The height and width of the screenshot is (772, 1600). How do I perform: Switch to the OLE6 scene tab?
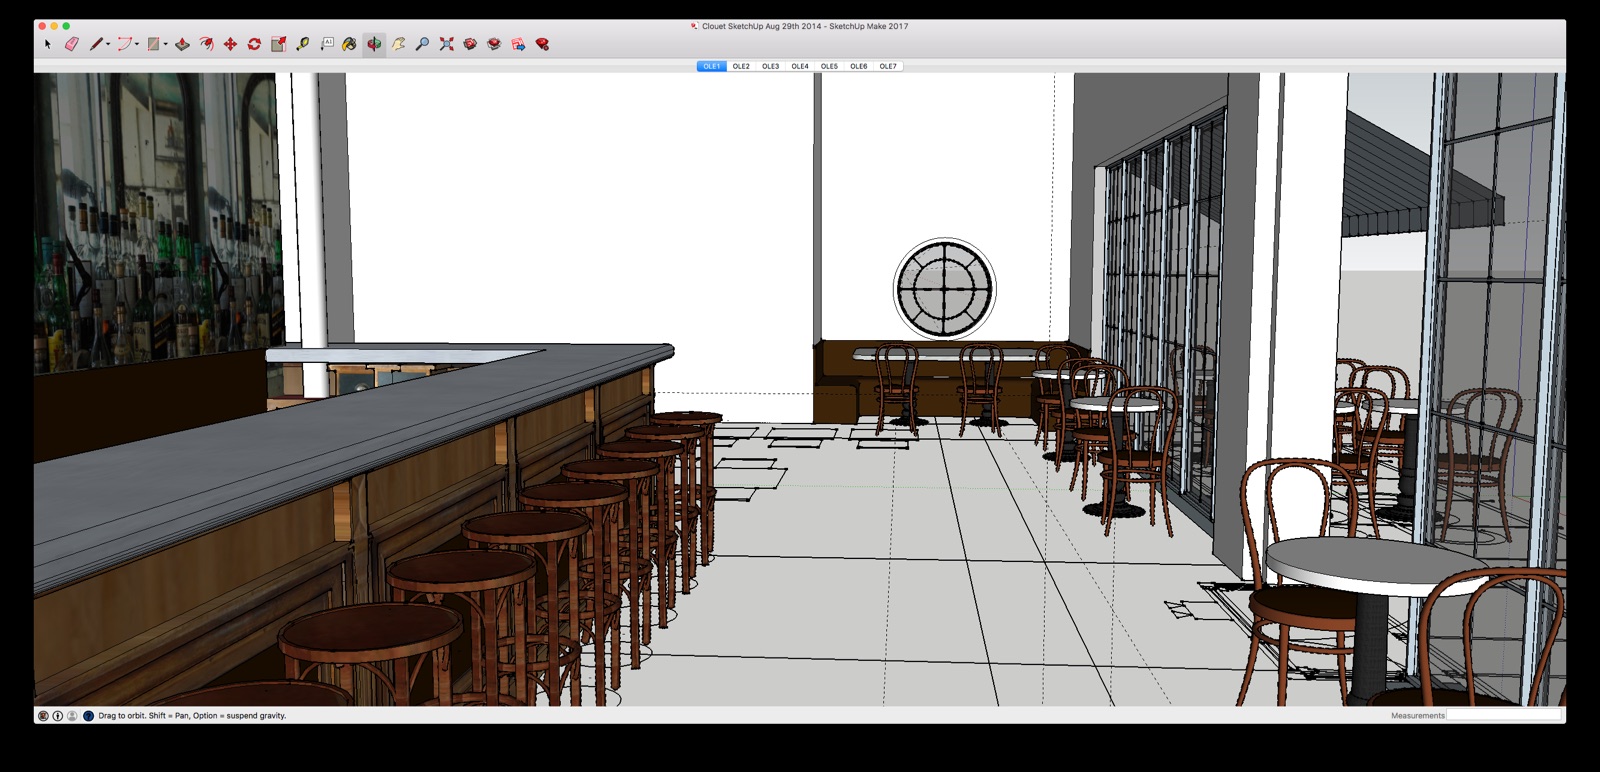tap(858, 66)
